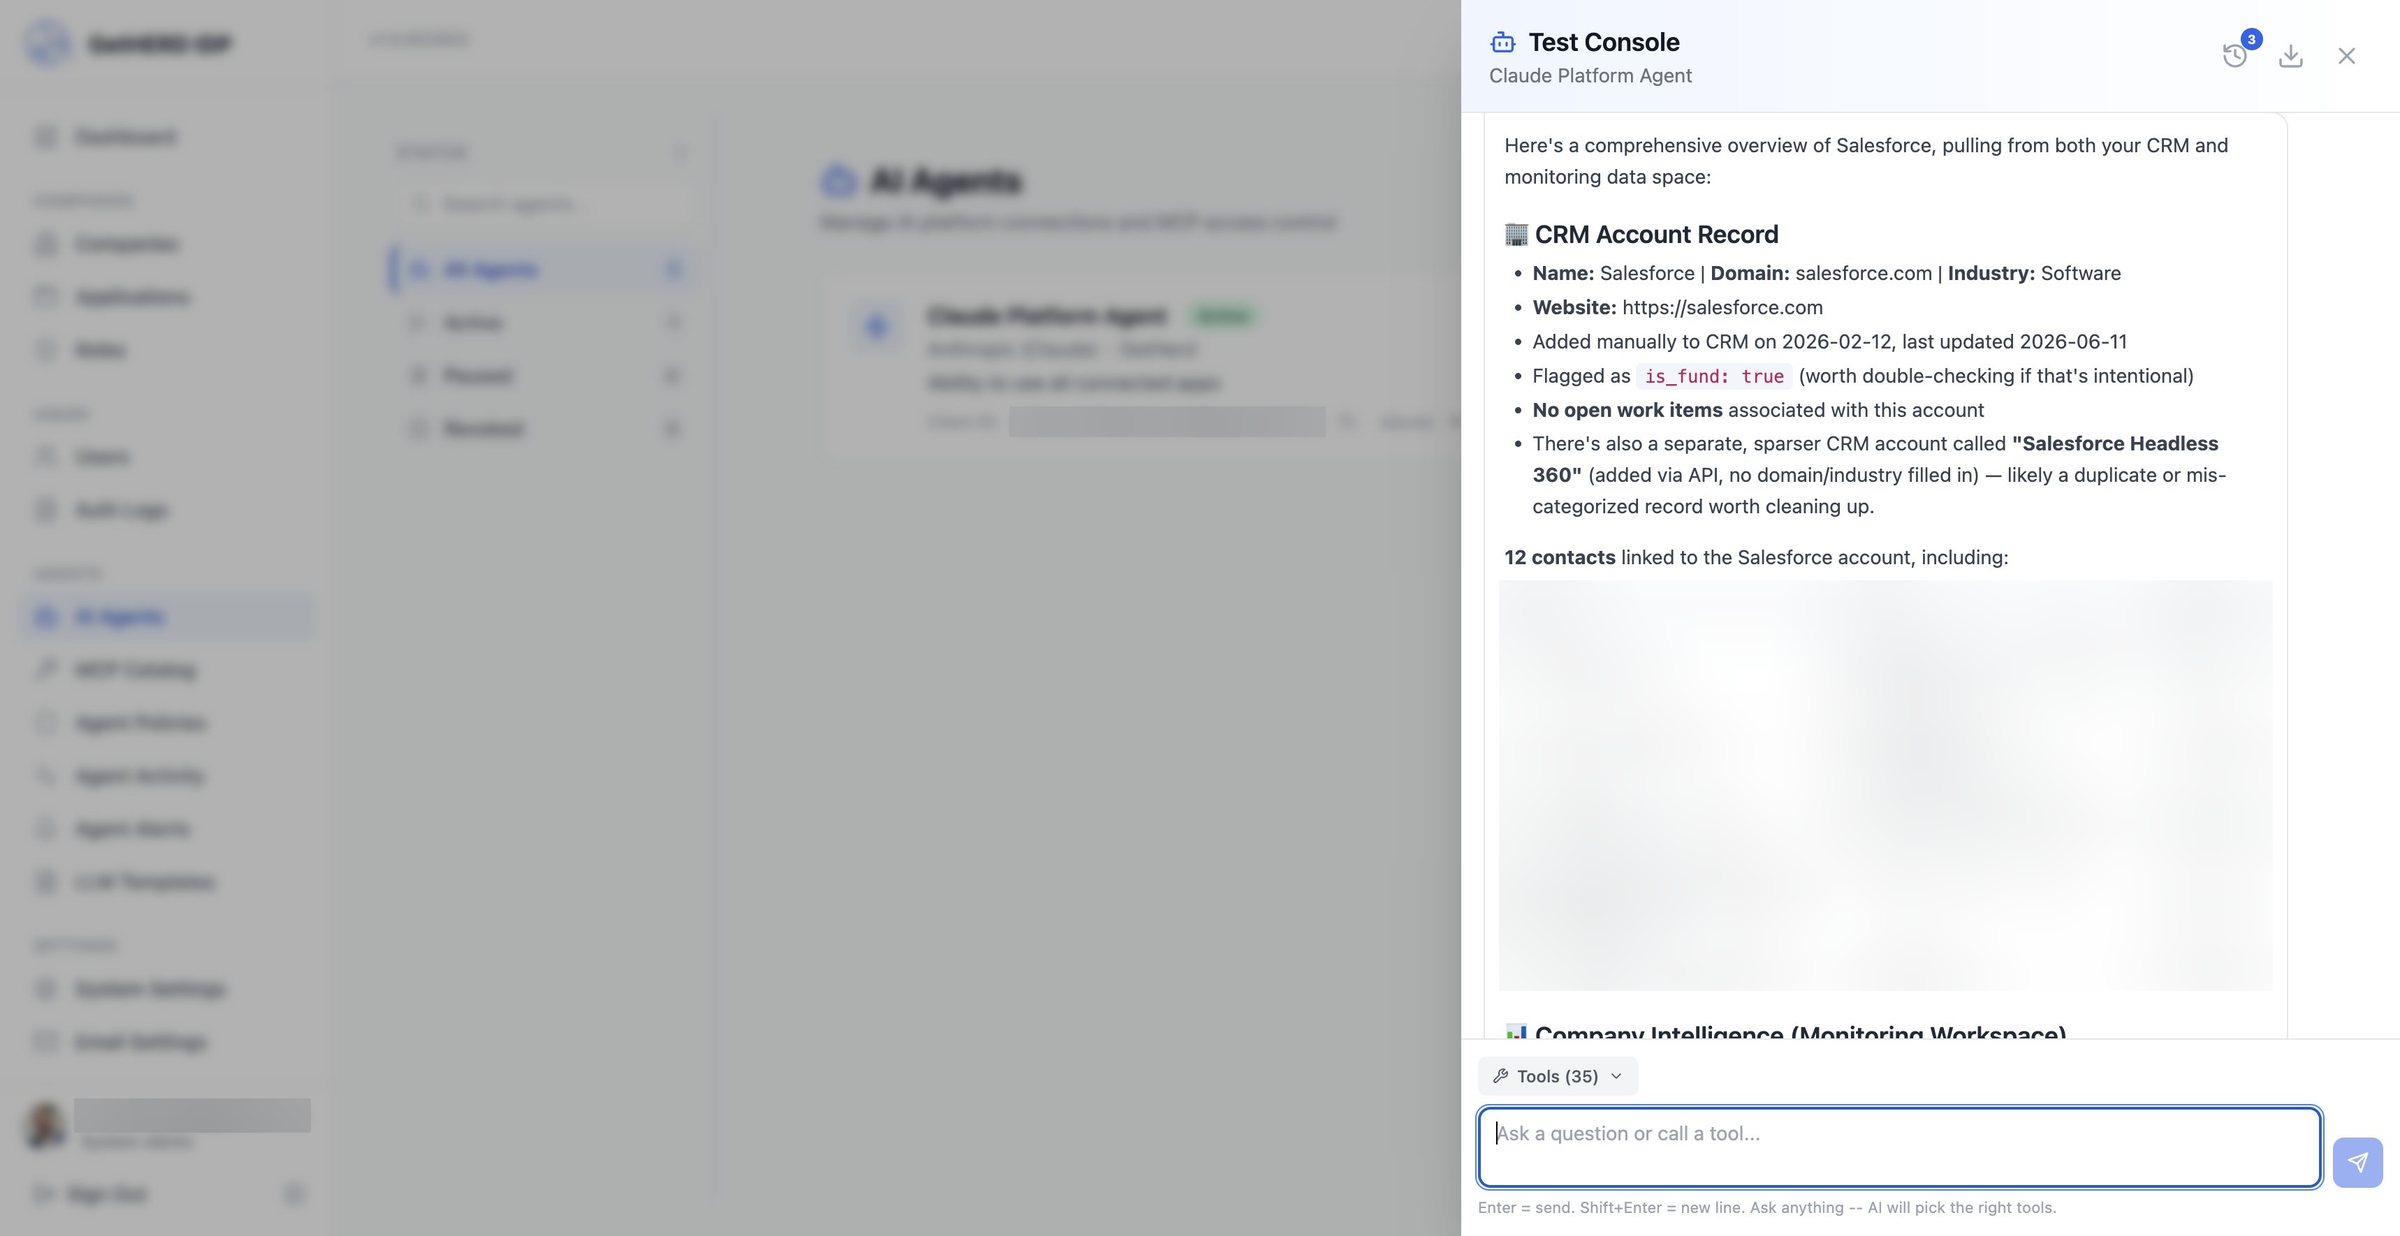Click 'No open work items' text
The width and height of the screenshot is (2400, 1236).
point(1627,410)
